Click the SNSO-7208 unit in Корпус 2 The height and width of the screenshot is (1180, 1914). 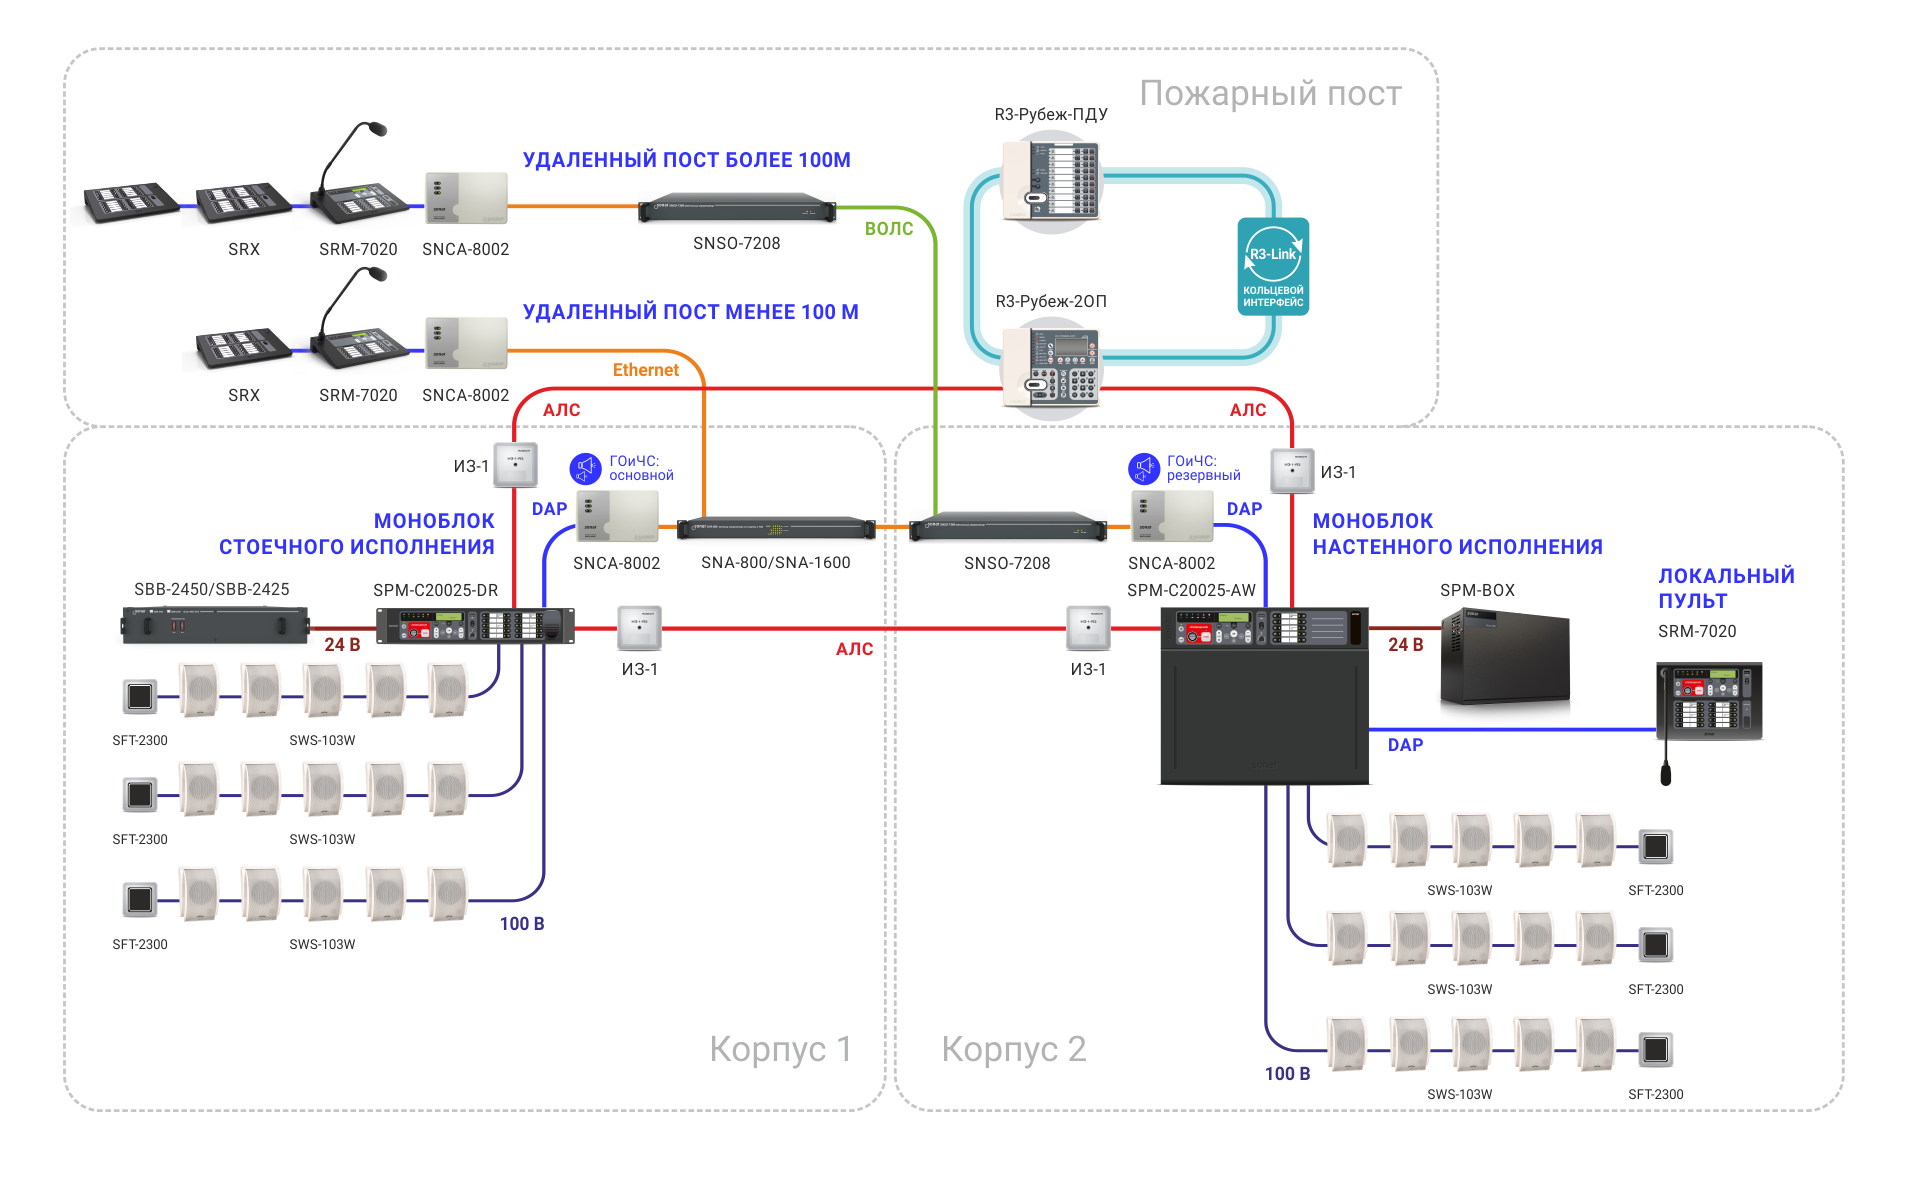click(1008, 527)
